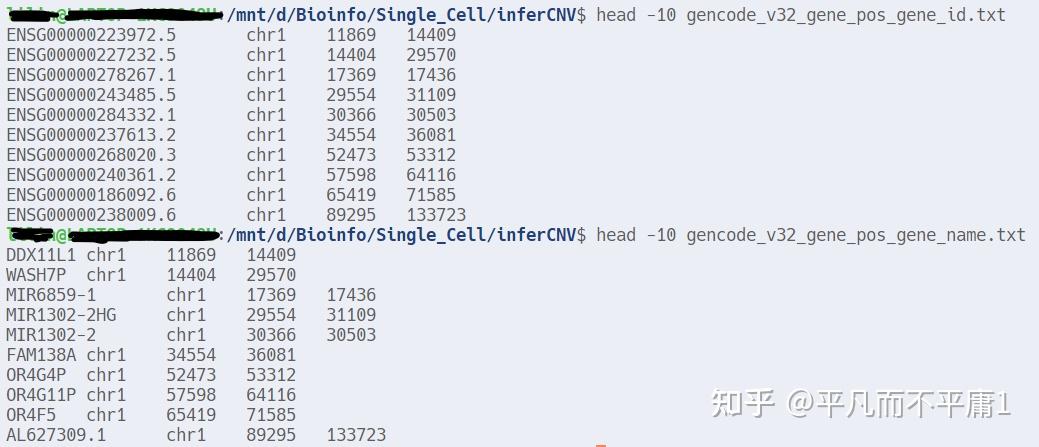The width and height of the screenshot is (1039, 447).
Task: Click the MIR6859-1 gene name
Action: pyautogui.click(x=51, y=295)
